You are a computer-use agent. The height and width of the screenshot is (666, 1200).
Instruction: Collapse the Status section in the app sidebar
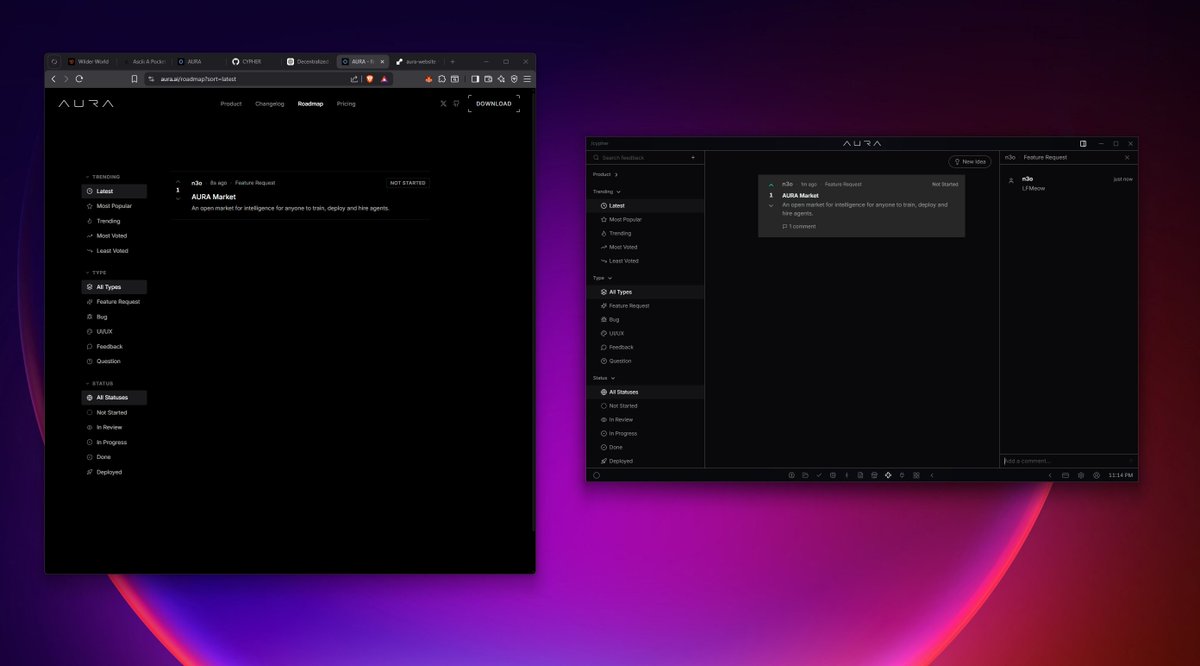[x=605, y=378]
